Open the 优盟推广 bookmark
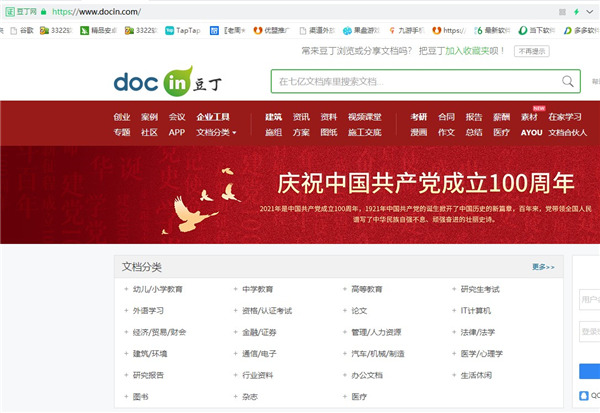Viewport: 600px width, 413px height. (272, 30)
